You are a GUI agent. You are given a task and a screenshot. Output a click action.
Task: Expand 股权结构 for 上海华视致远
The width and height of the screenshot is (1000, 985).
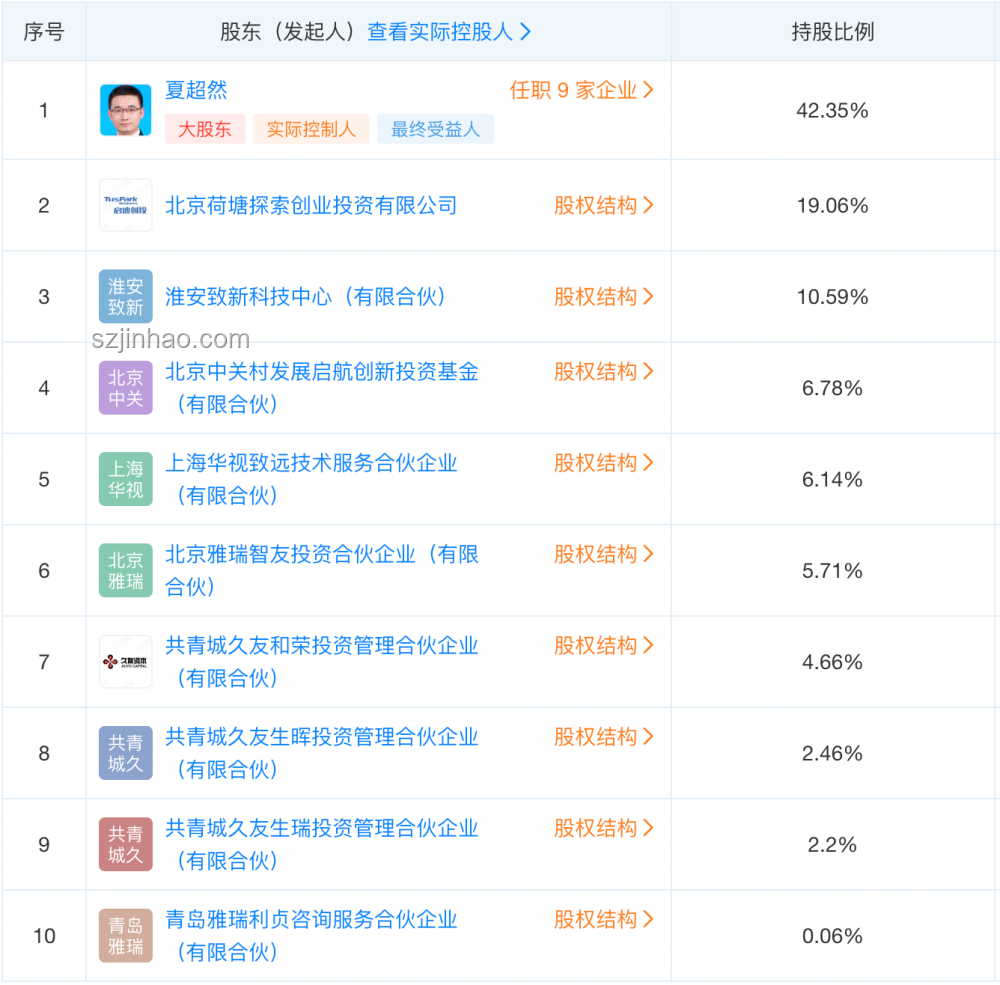point(603,462)
